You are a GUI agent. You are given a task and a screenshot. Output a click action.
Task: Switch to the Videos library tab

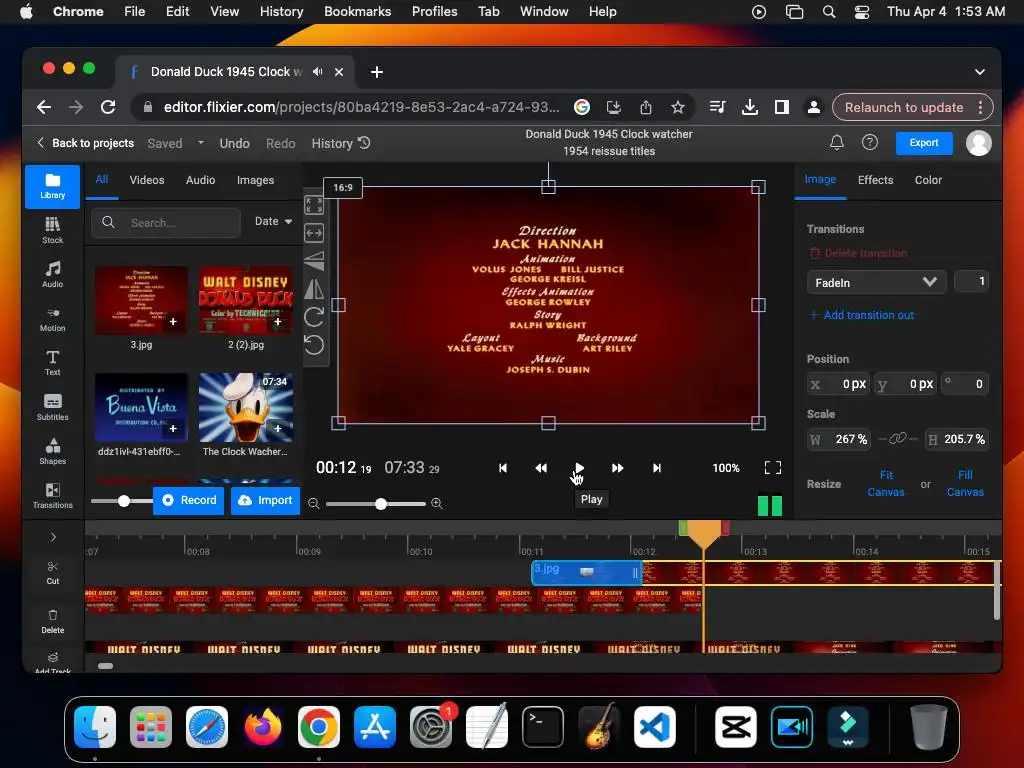(147, 180)
